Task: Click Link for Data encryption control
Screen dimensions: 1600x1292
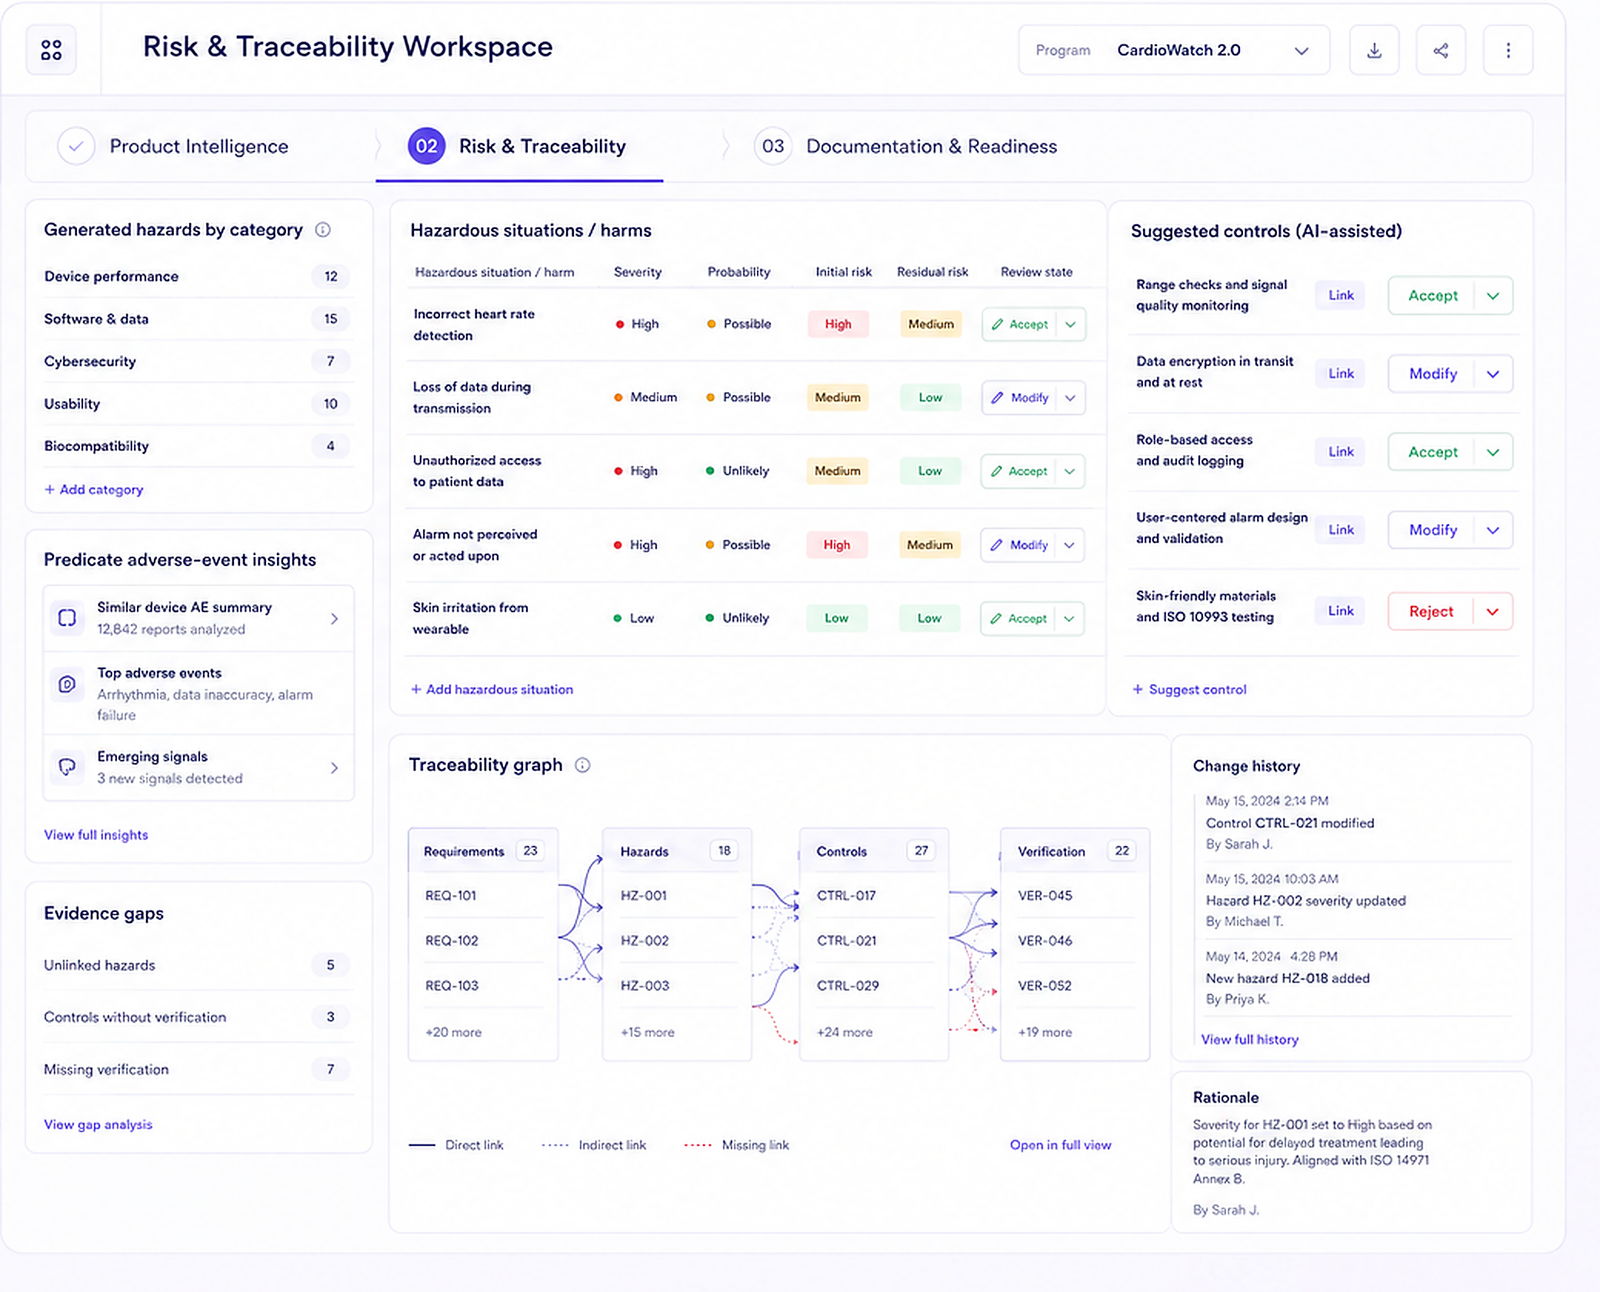Action: tap(1341, 373)
